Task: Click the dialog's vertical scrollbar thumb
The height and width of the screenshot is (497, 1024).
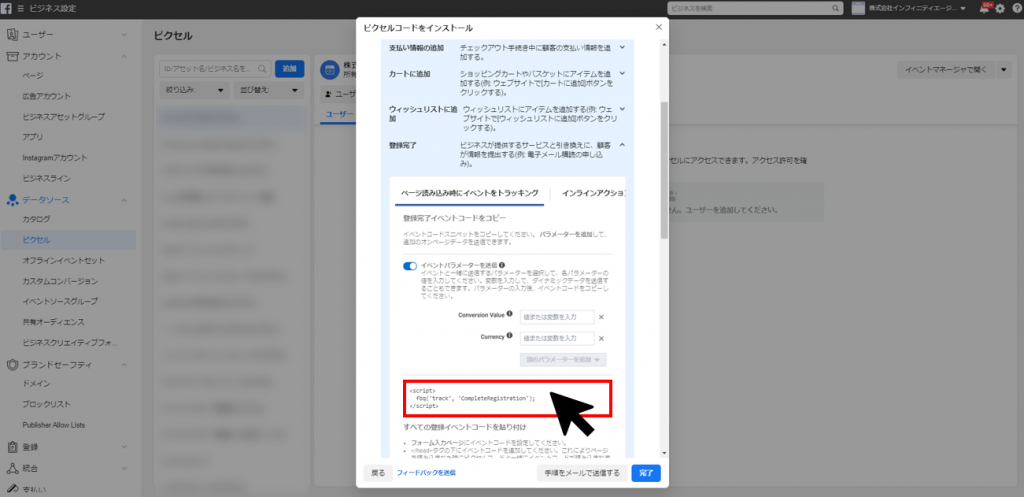Action: pos(664,169)
